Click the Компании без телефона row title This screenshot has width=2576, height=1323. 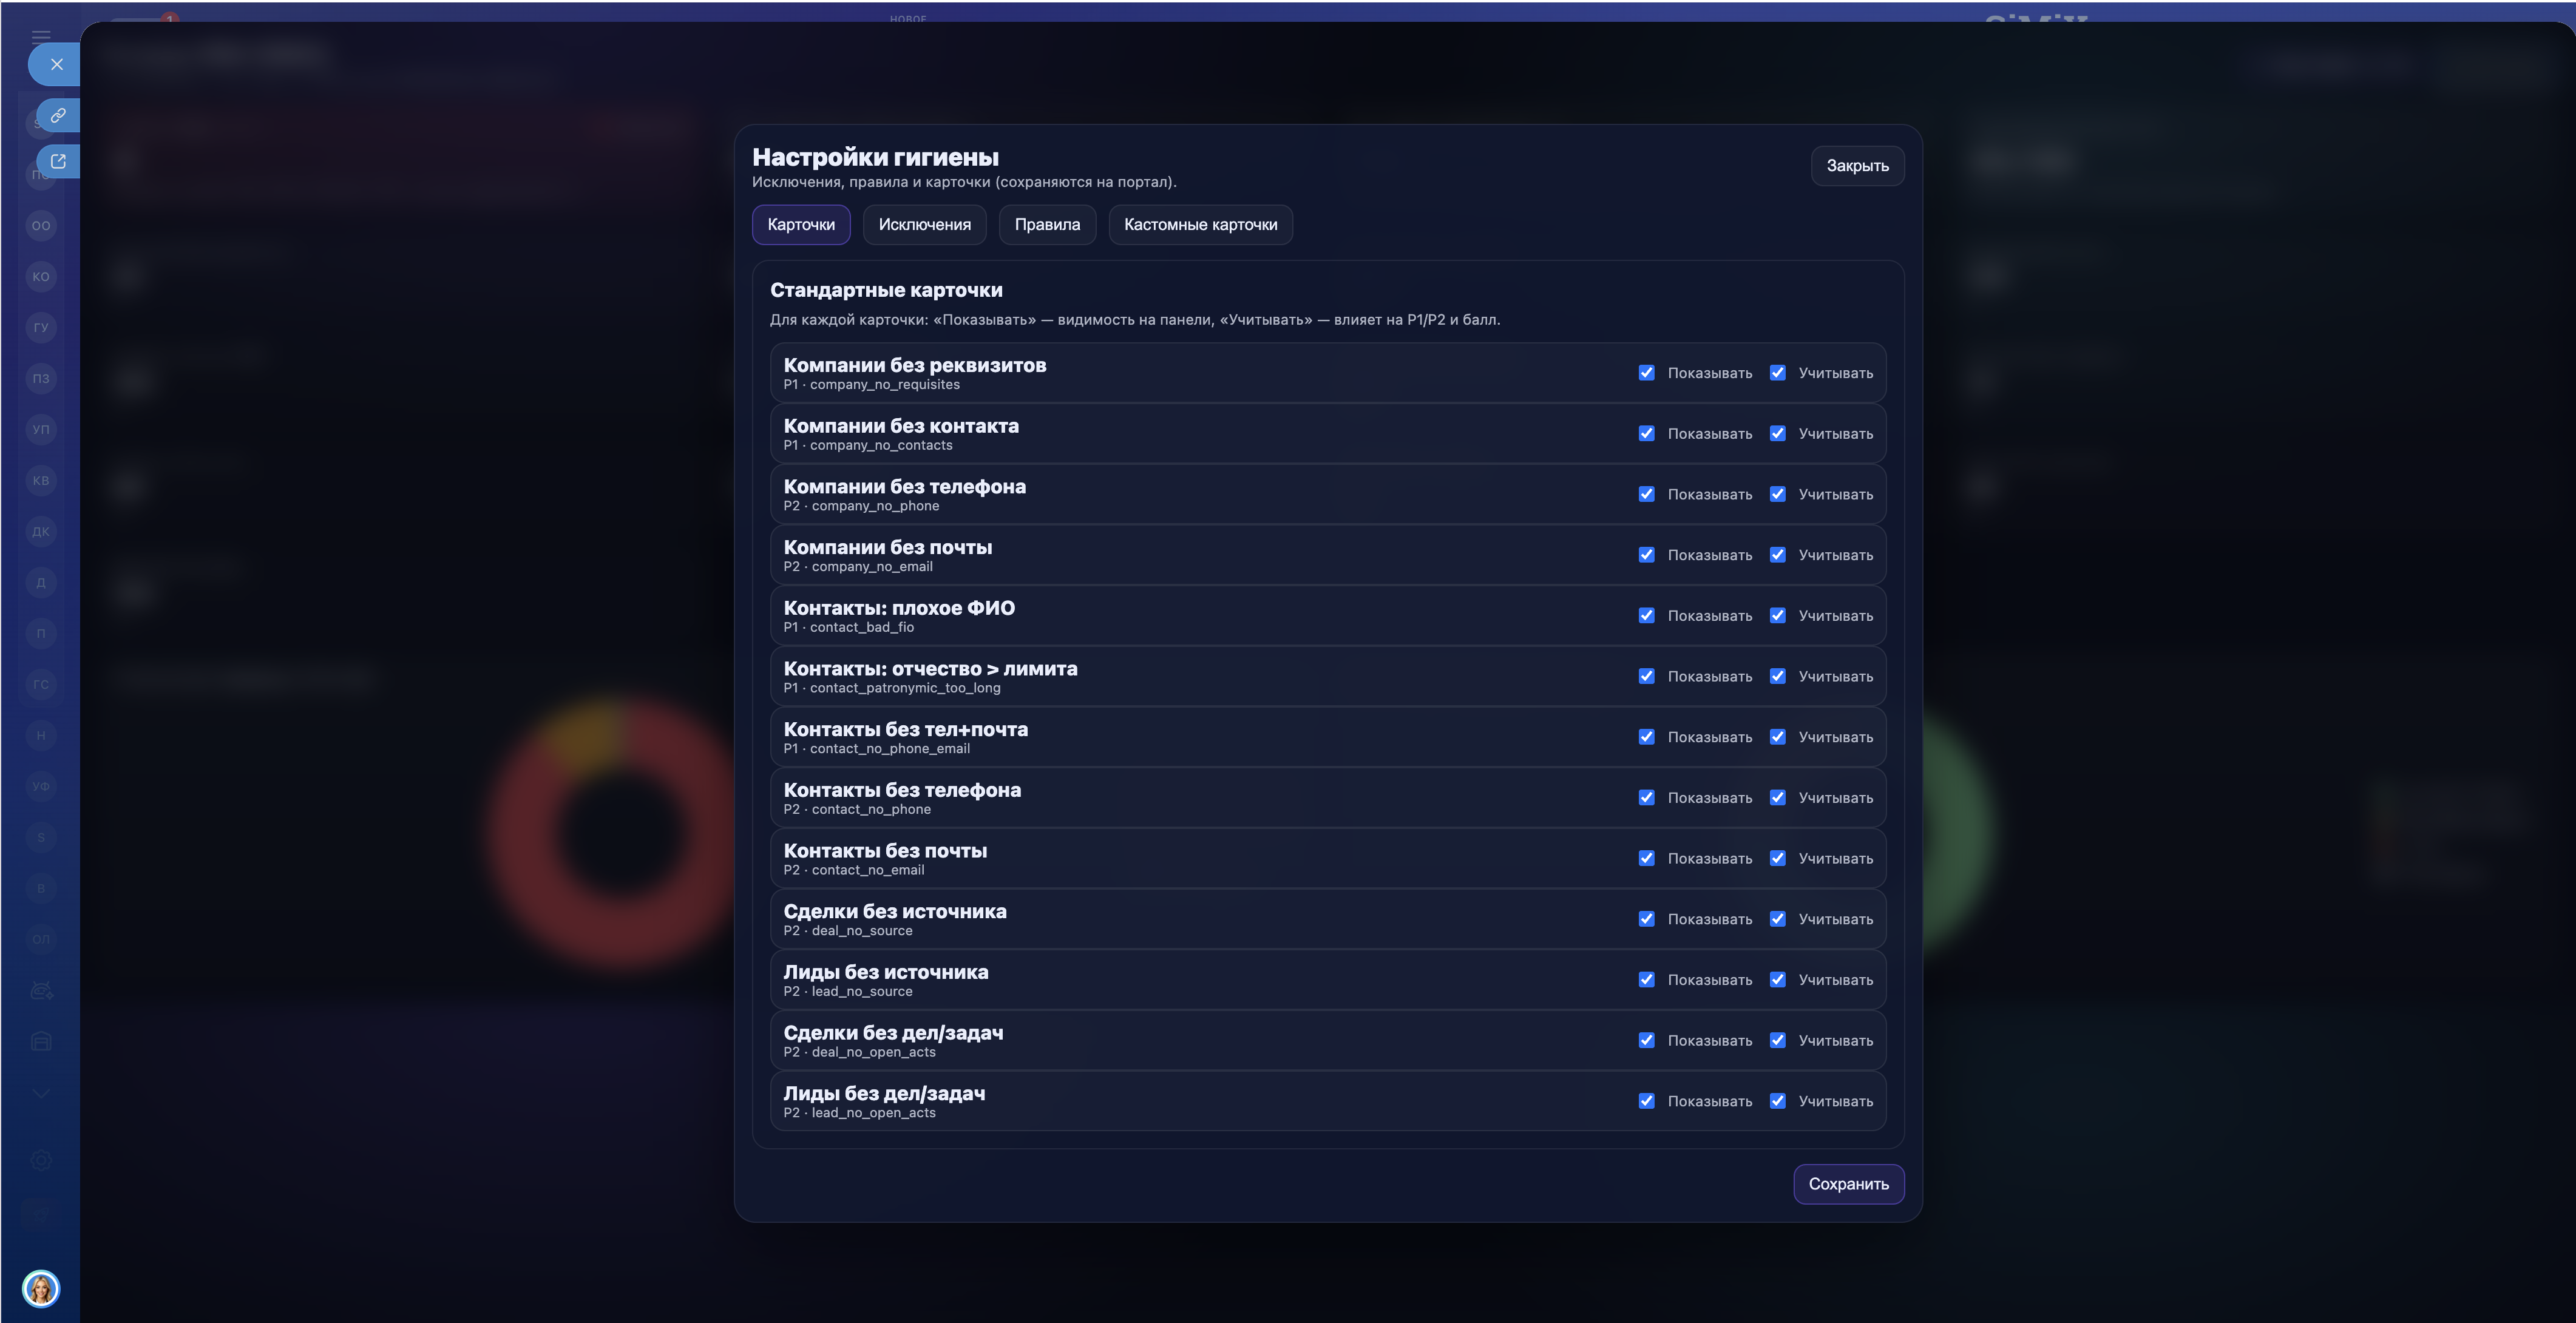tap(904, 487)
